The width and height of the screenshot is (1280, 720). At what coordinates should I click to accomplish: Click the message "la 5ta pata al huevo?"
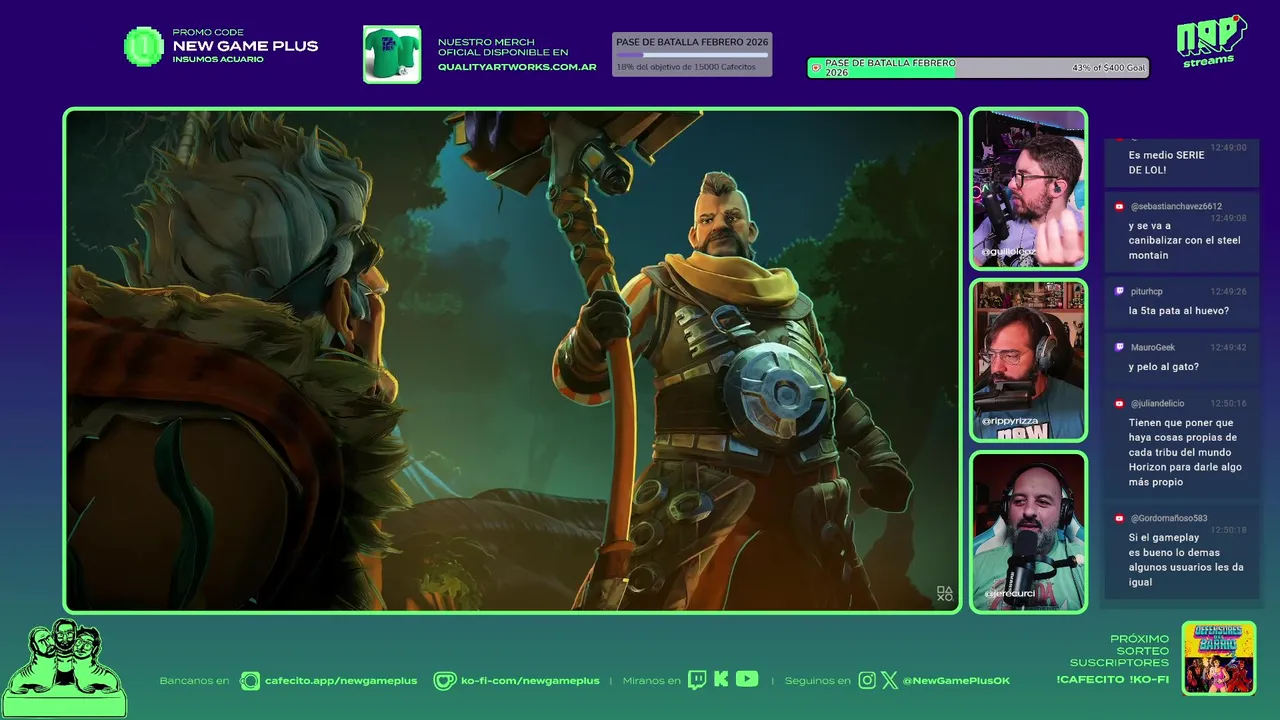[x=1179, y=311]
